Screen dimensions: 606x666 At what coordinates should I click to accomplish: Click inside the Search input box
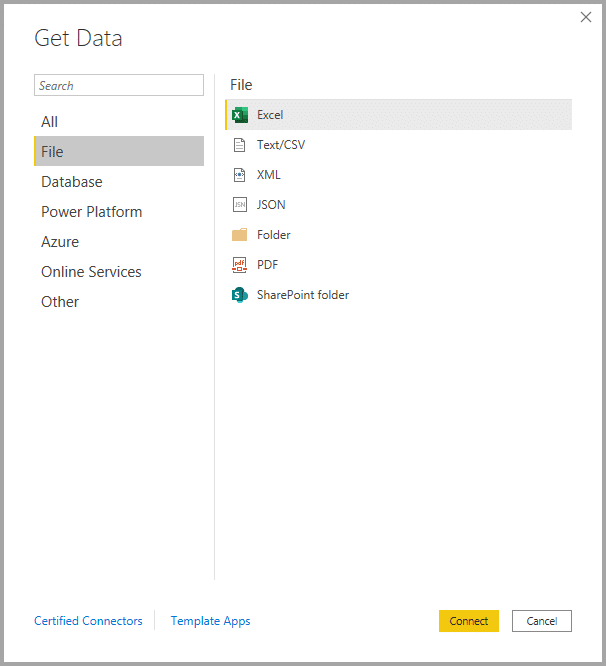click(x=118, y=86)
